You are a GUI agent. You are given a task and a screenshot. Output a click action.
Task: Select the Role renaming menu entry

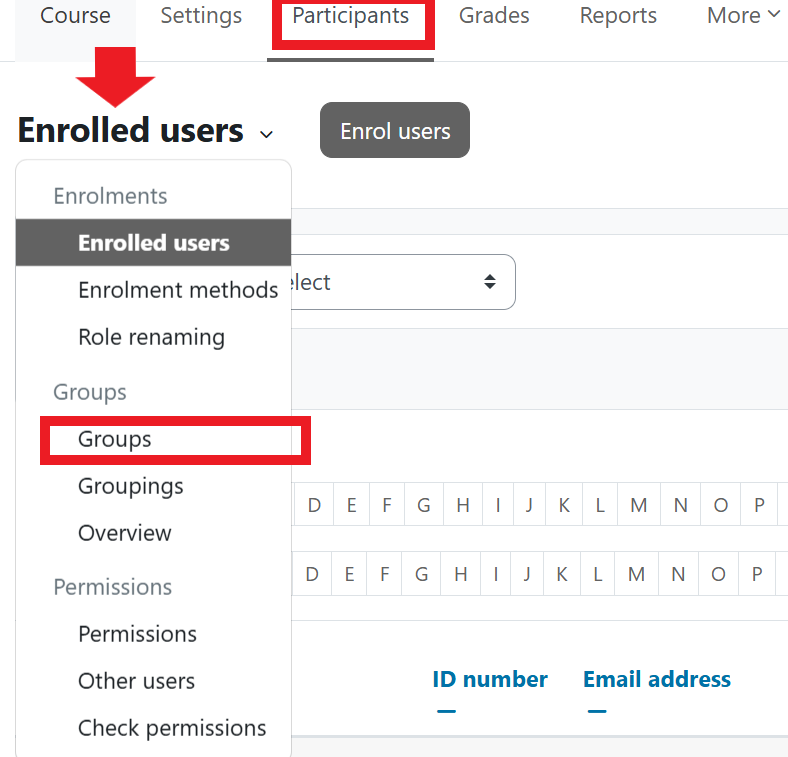(x=151, y=337)
